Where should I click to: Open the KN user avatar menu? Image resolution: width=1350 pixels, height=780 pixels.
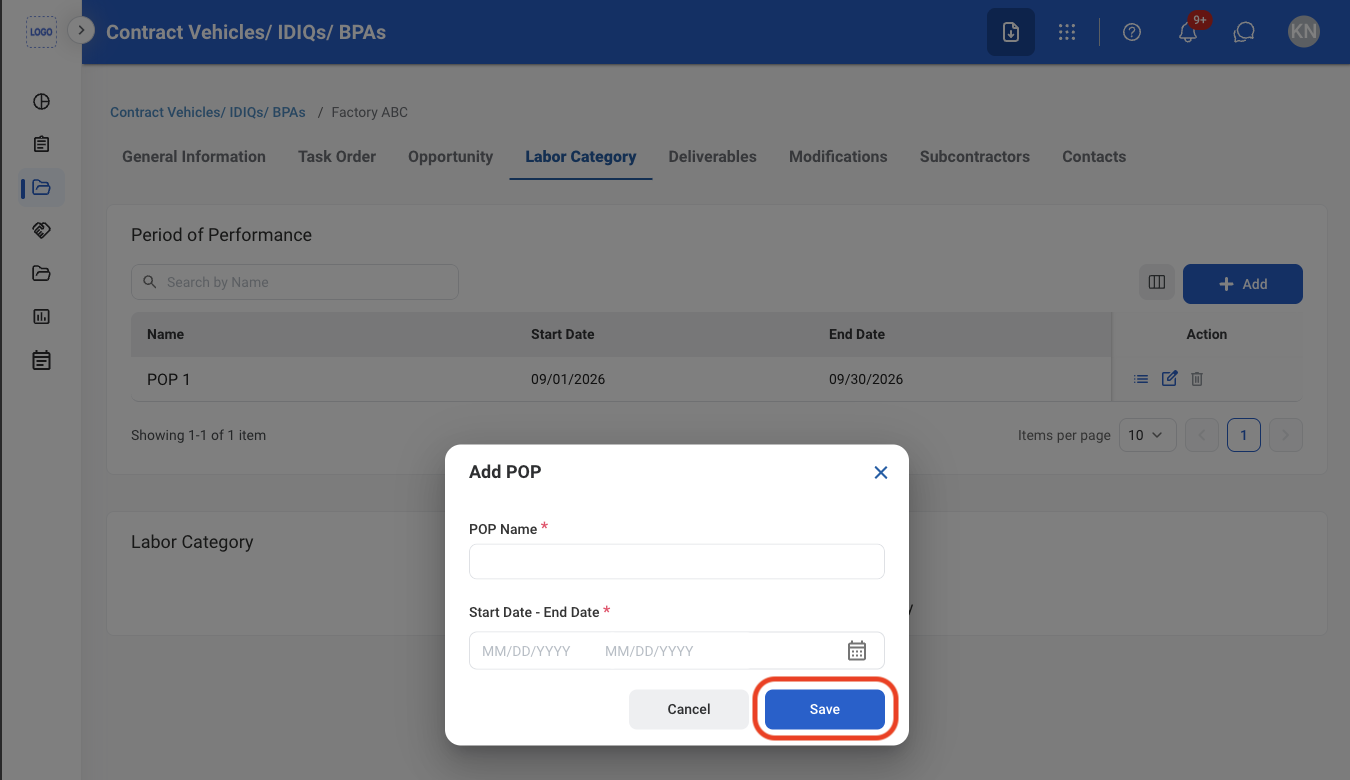coord(1304,32)
